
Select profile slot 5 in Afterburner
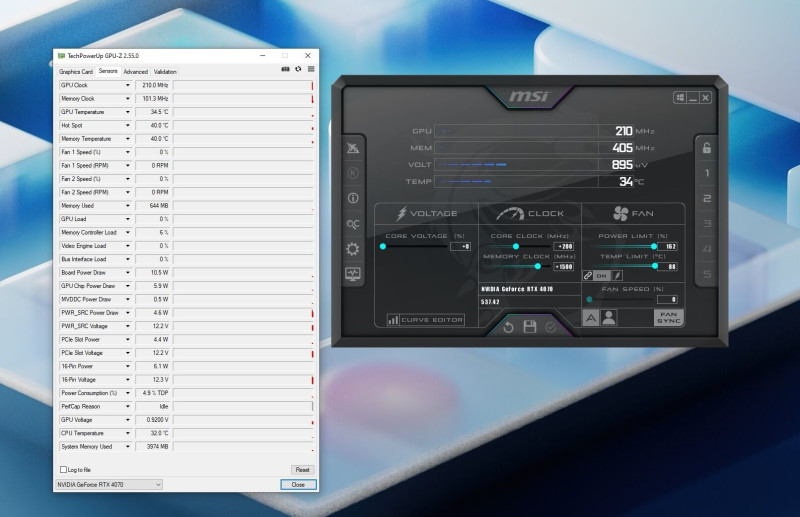click(707, 274)
